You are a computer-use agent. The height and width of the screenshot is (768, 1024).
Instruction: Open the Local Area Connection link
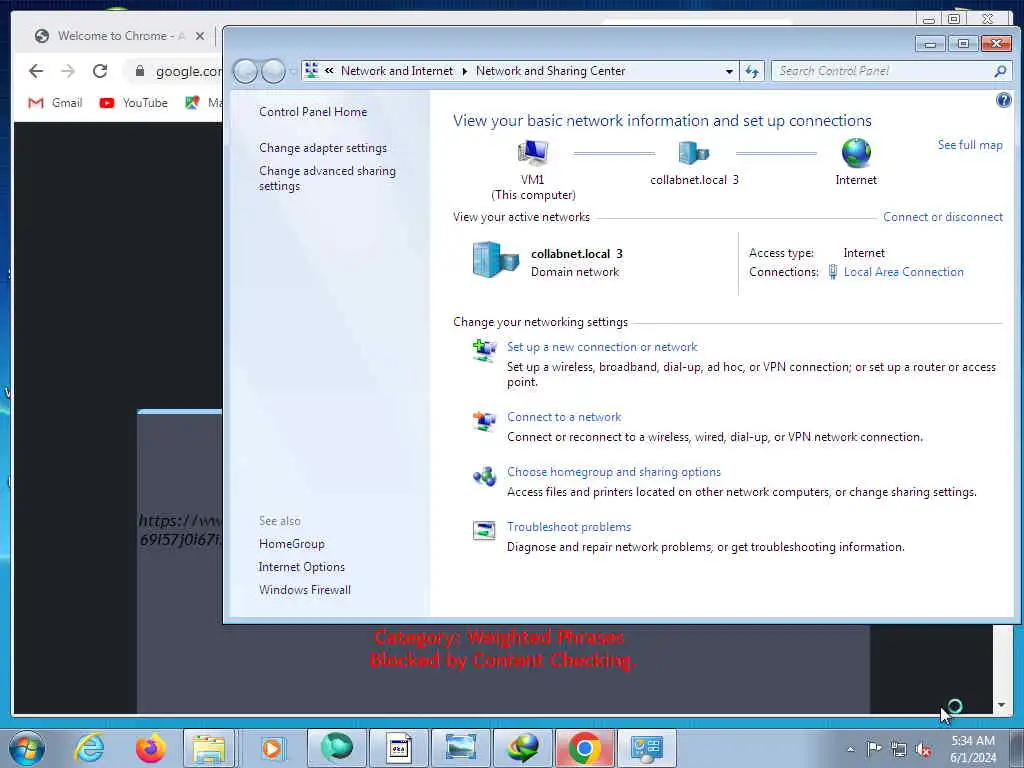903,272
